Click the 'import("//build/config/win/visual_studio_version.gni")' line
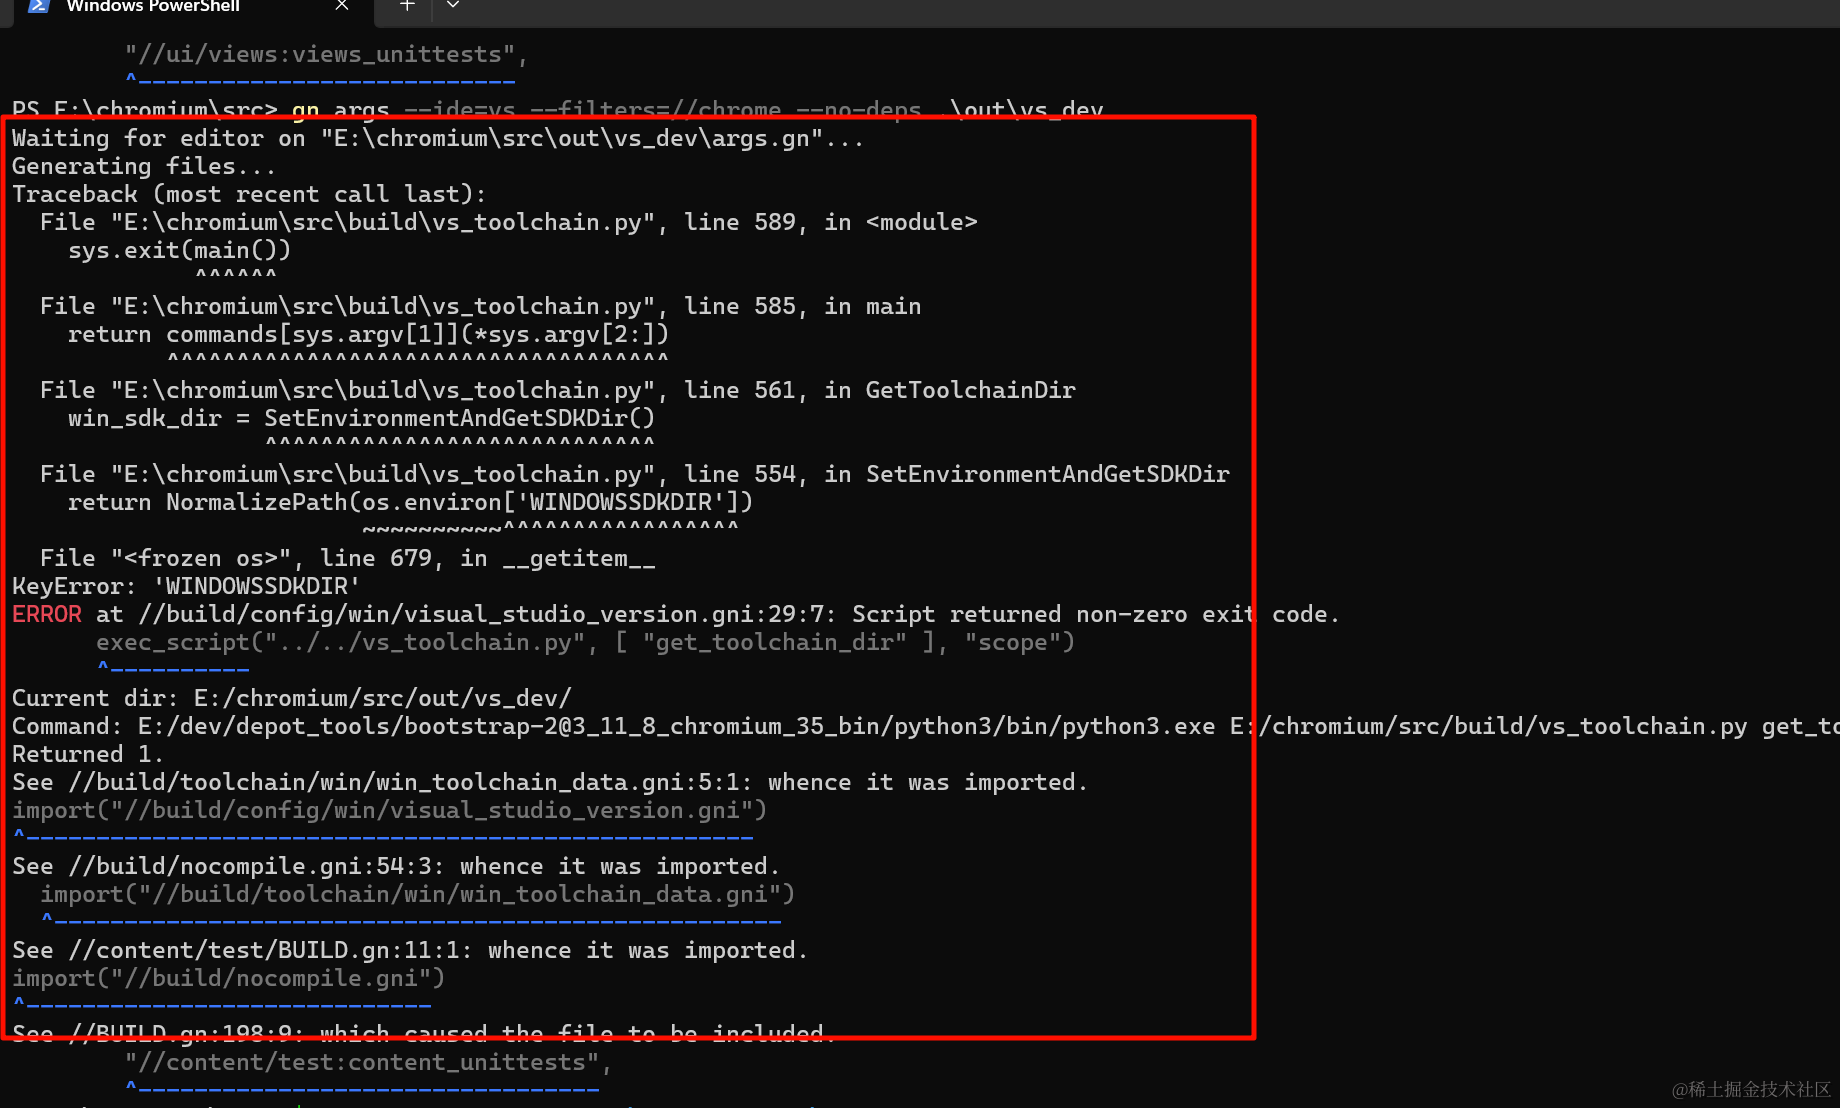This screenshot has width=1840, height=1108. pos(389,810)
